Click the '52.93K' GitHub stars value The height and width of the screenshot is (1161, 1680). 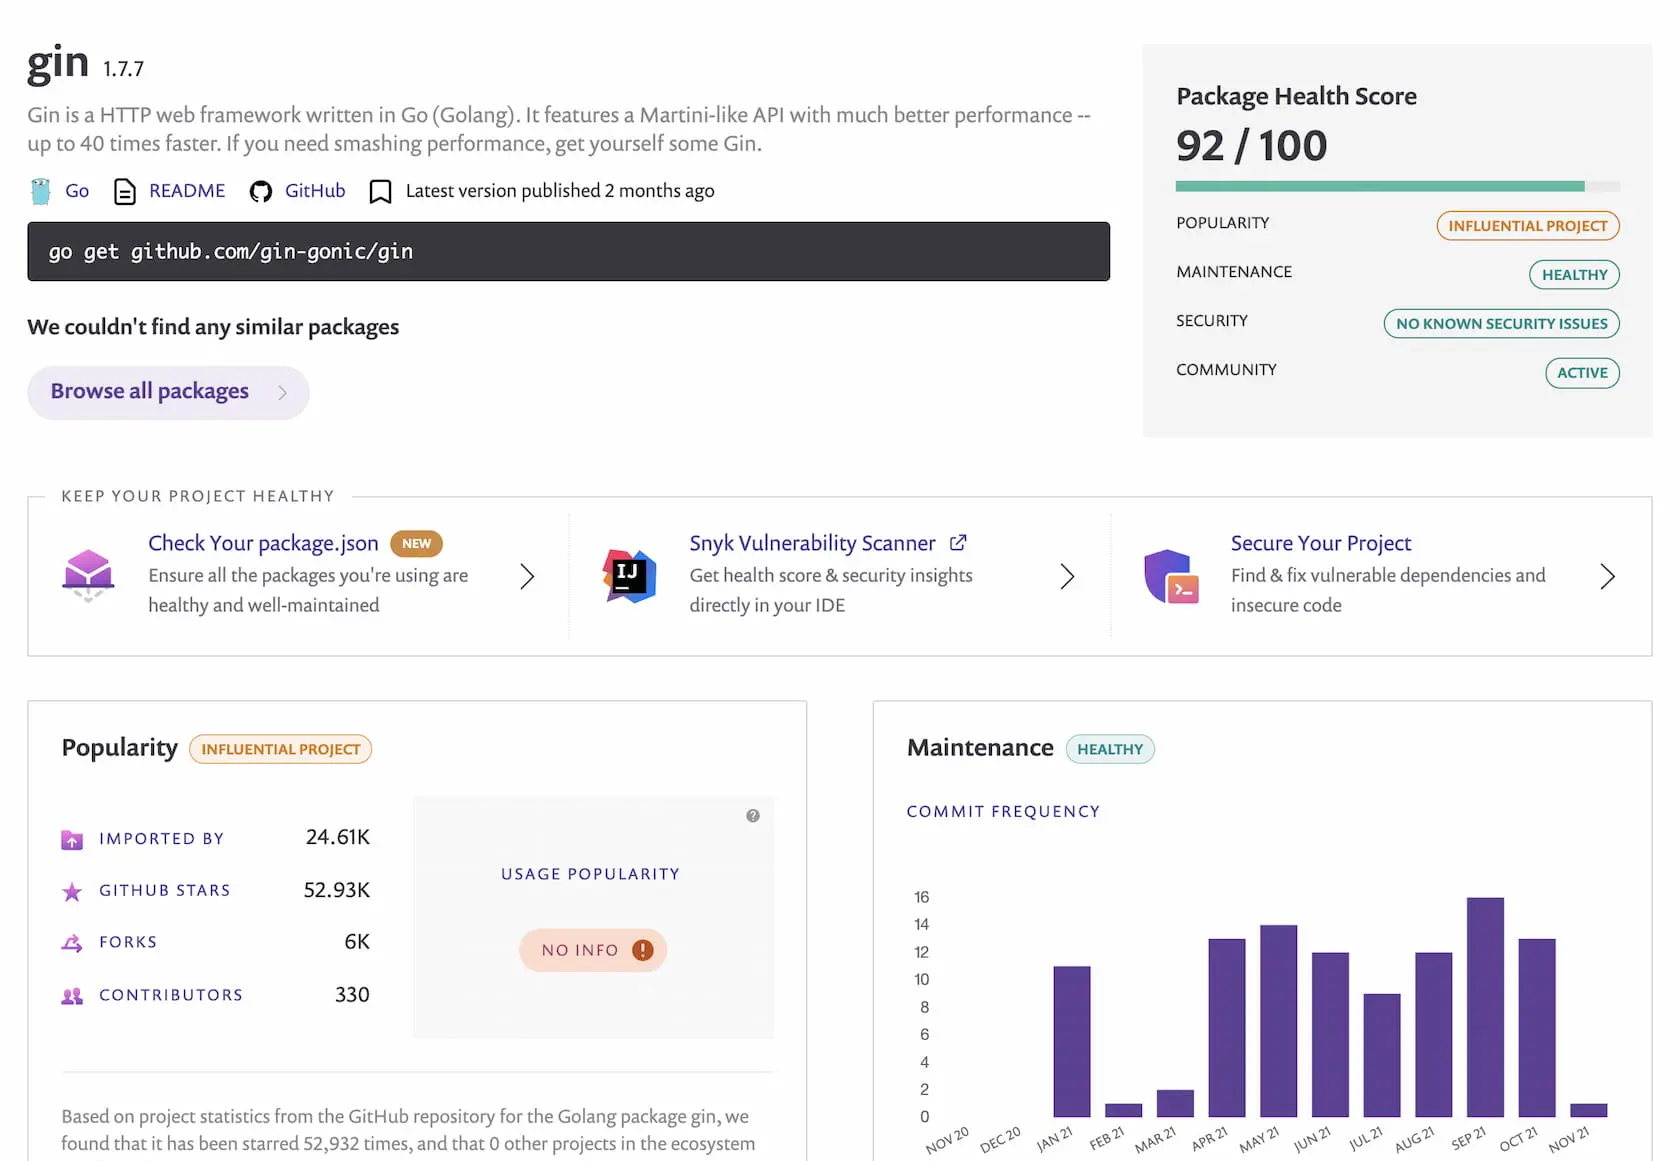point(337,890)
